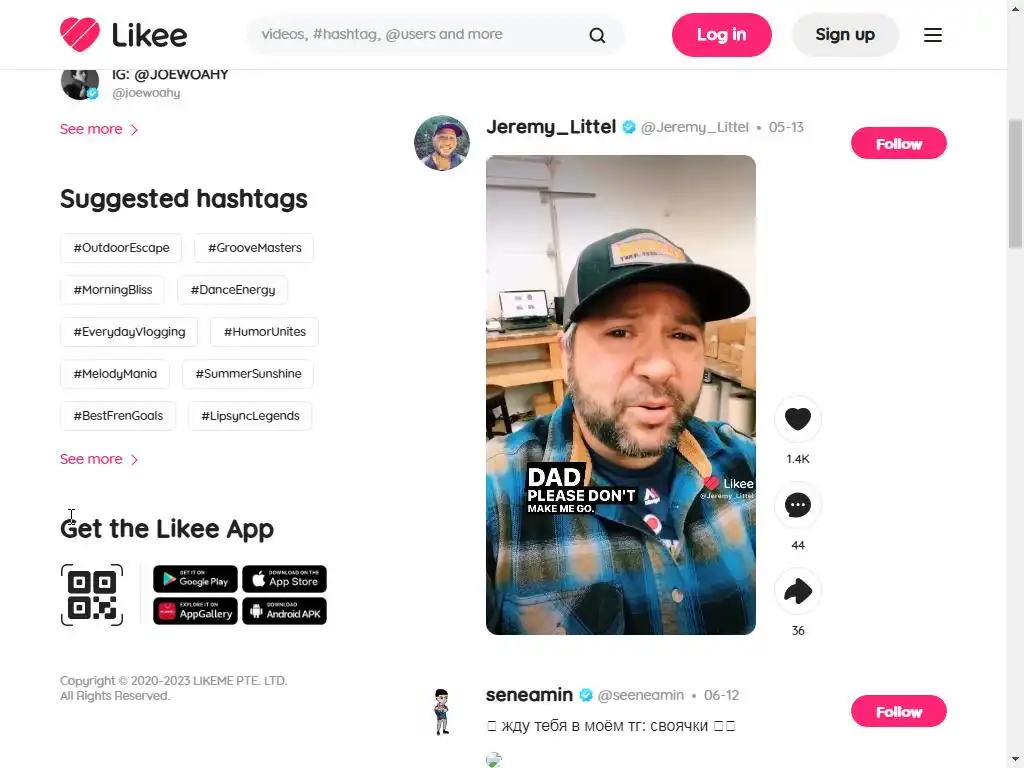Viewport: 1024px width, 768px height.
Task: Select the #LipsyncLegends hashtag
Action: click(x=250, y=416)
